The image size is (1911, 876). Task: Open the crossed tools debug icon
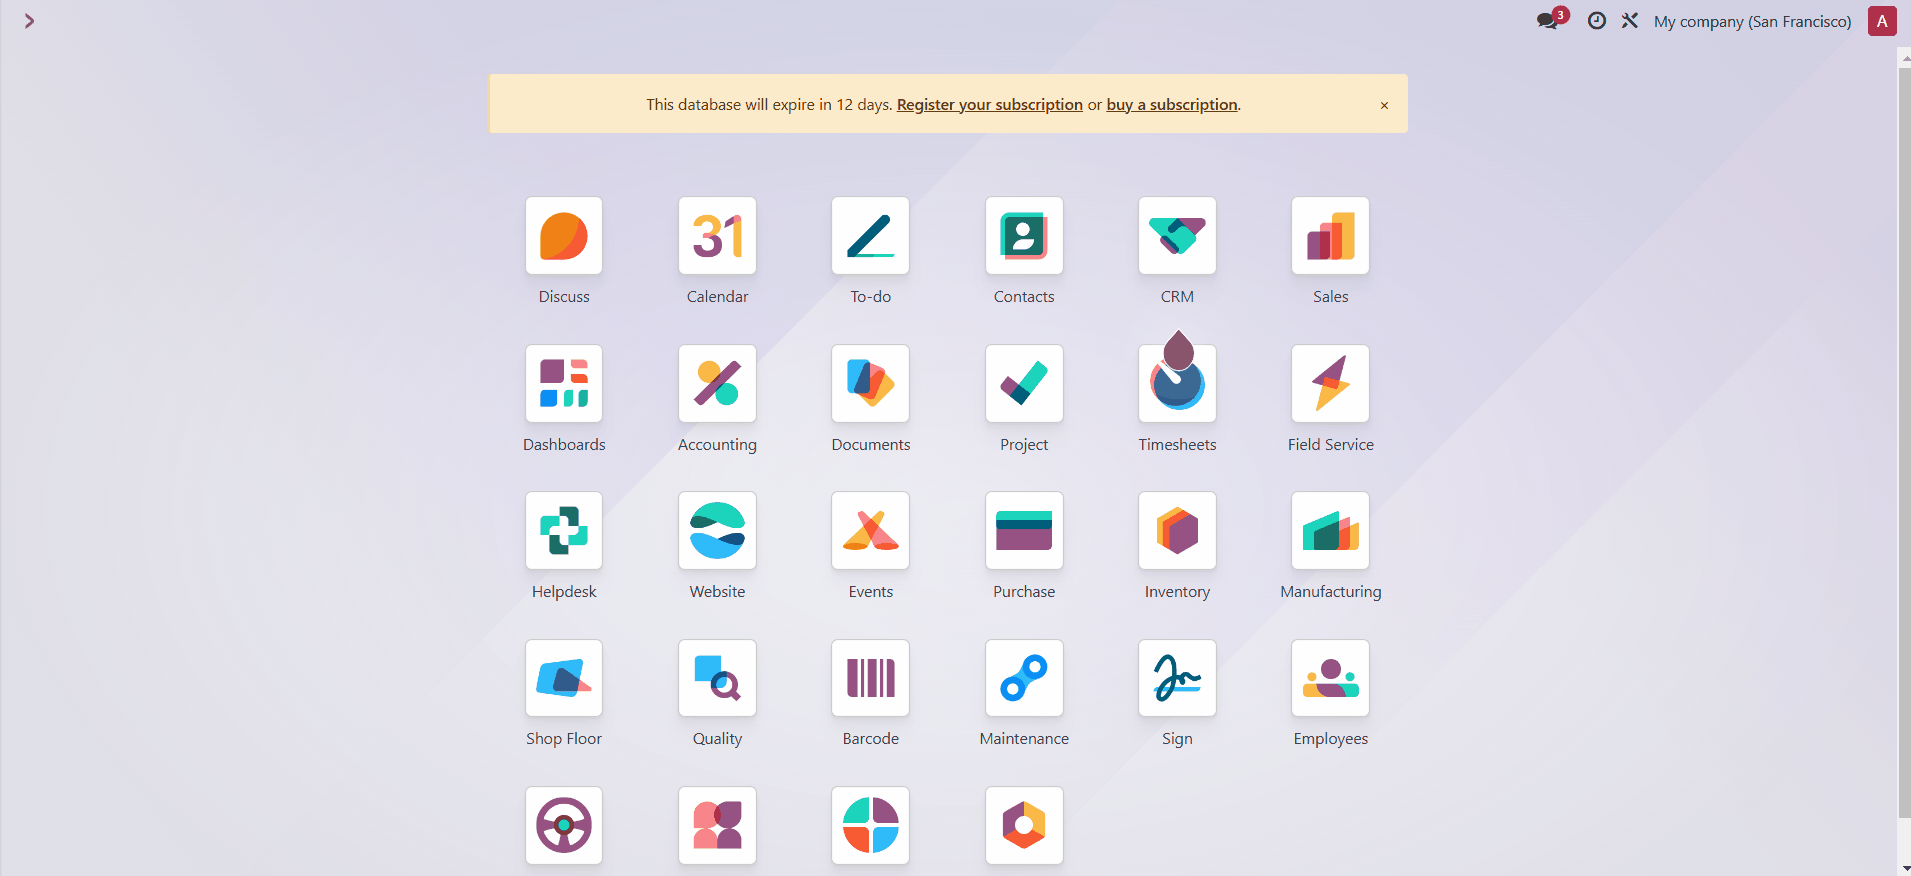[x=1630, y=20]
